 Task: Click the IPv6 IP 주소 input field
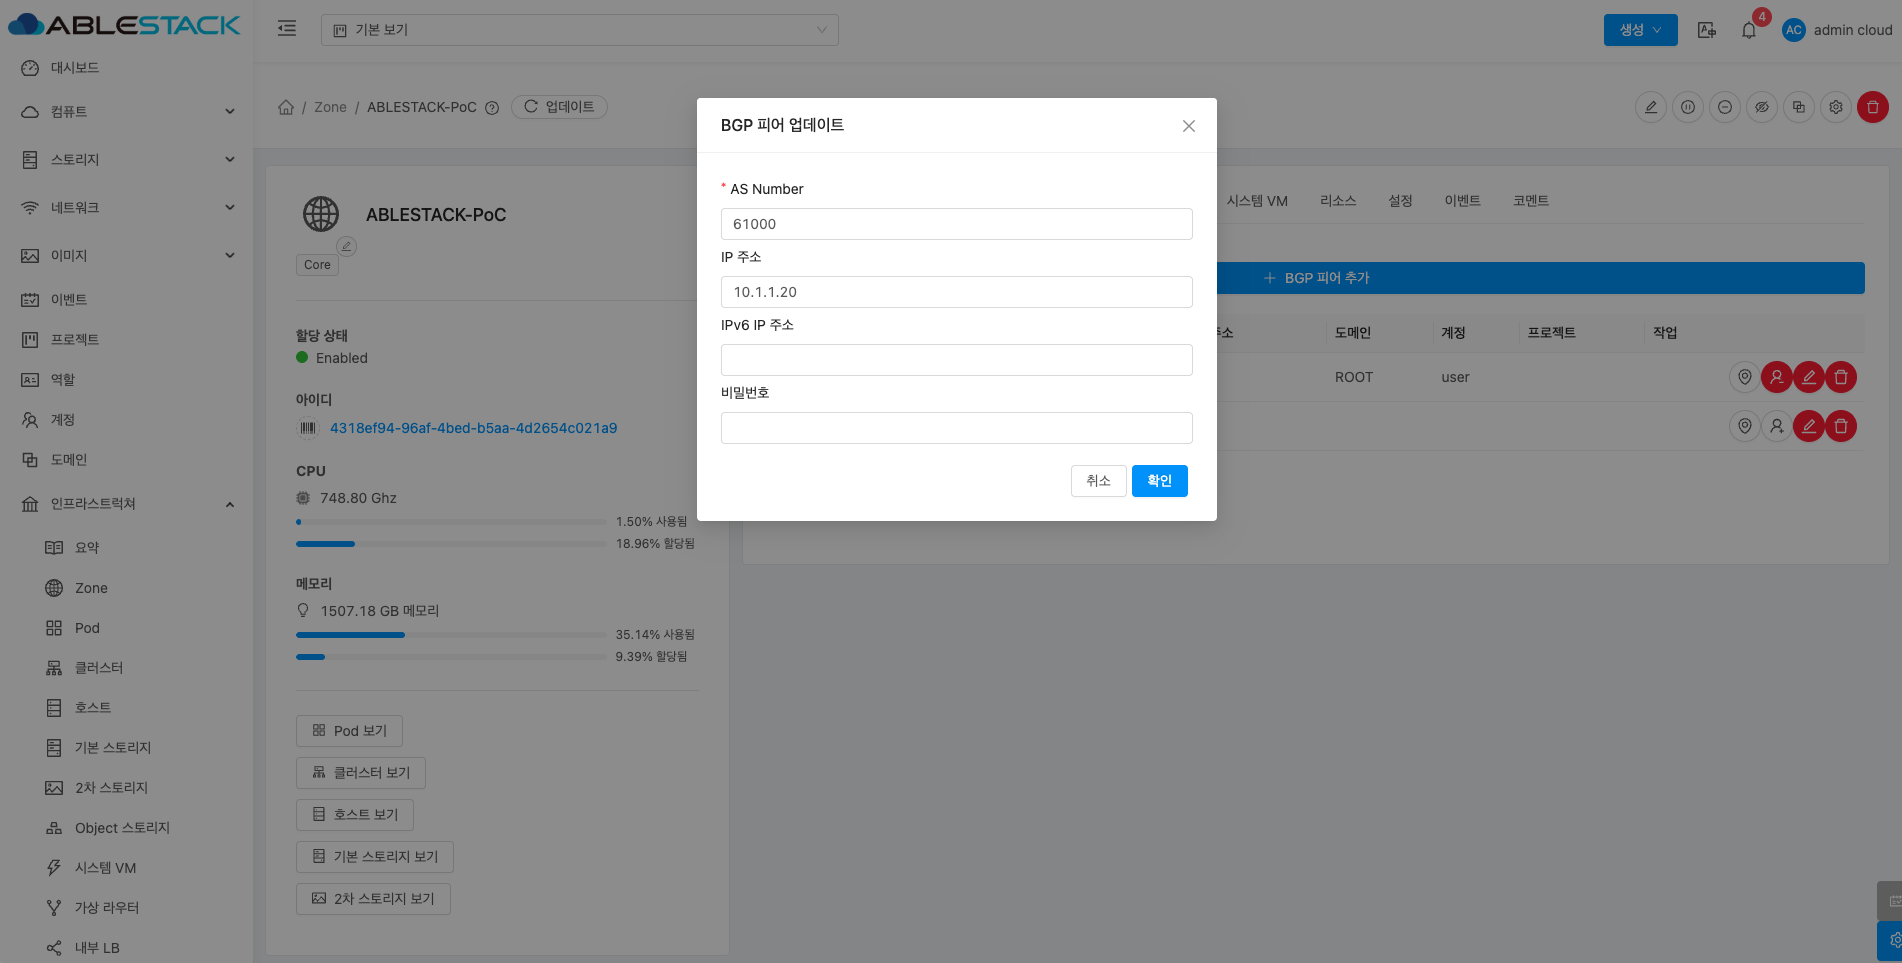tap(957, 360)
